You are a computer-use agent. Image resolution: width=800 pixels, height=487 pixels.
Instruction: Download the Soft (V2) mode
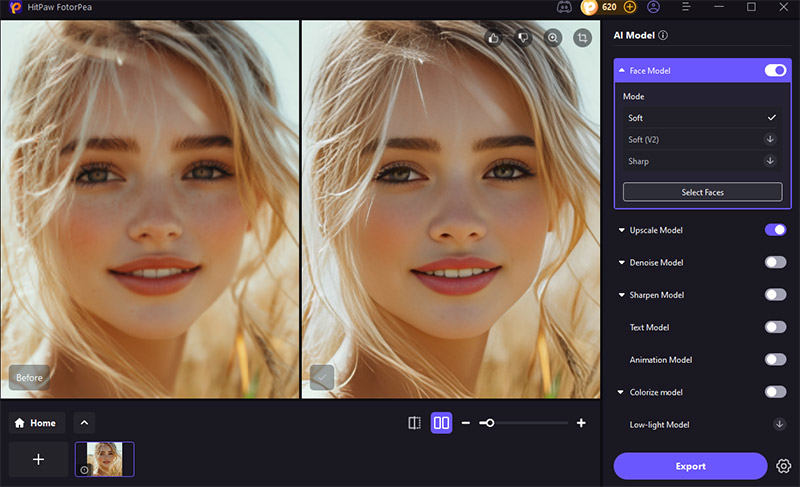pyautogui.click(x=770, y=139)
